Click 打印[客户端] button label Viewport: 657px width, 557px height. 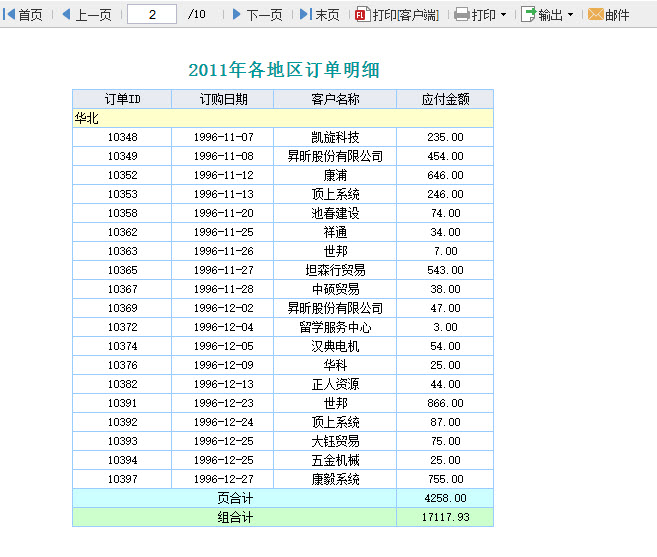pos(406,15)
